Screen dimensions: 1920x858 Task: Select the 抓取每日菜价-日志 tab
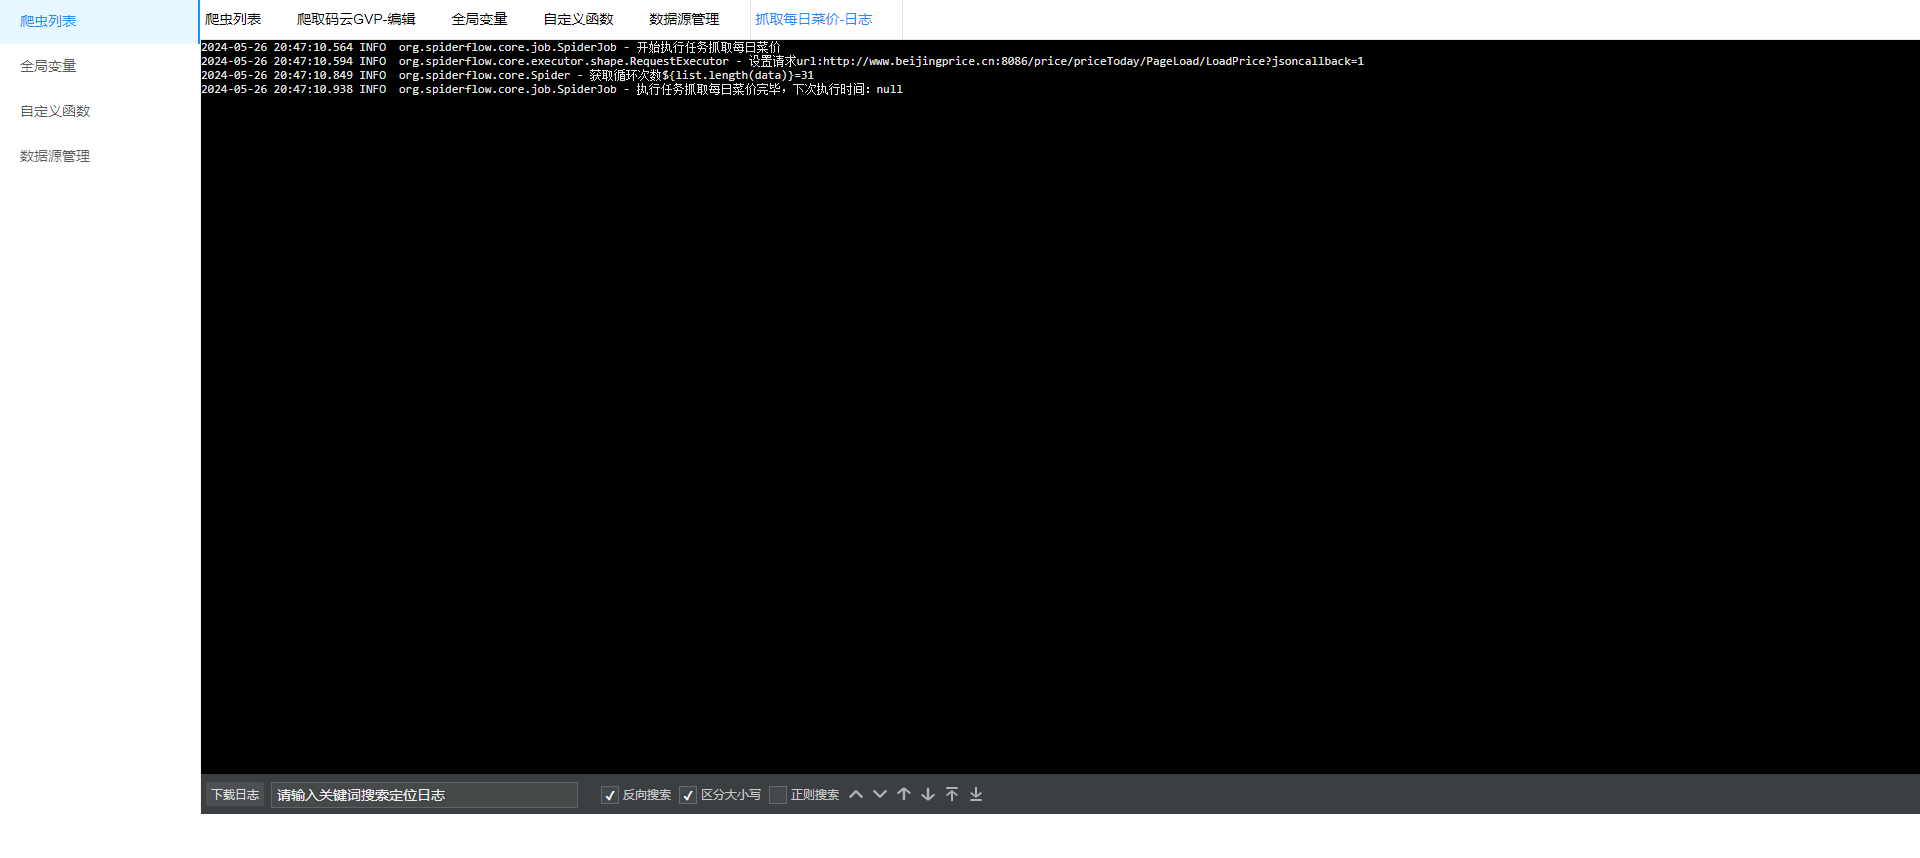pos(813,19)
